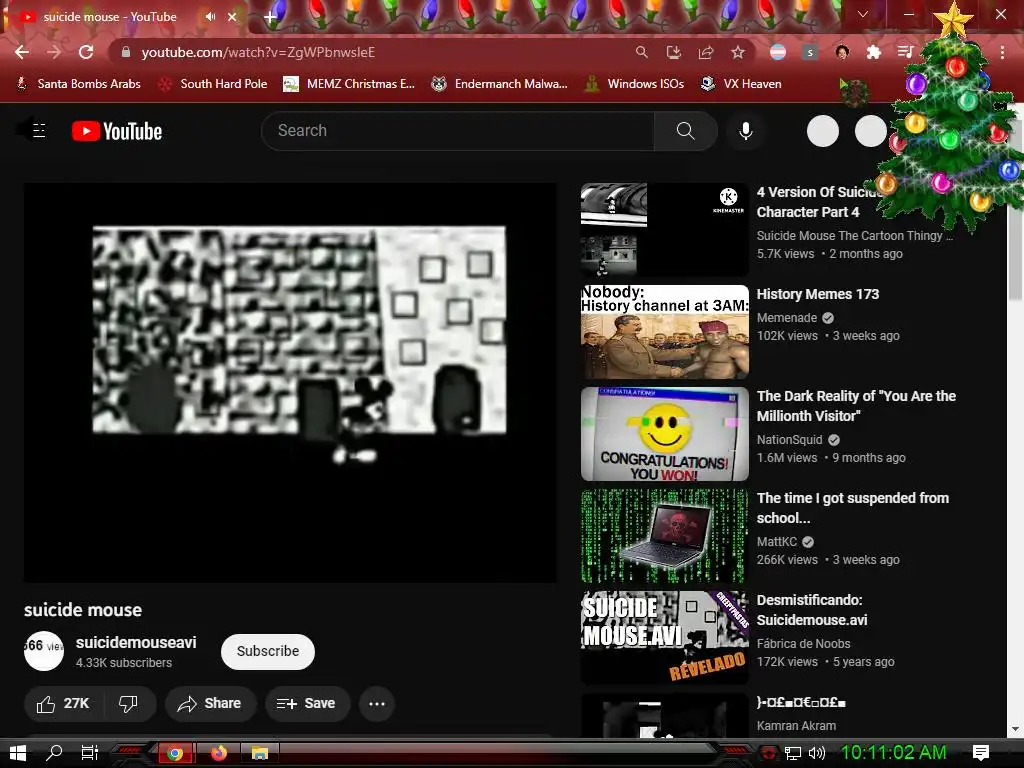Like the video with thumbs up

(x=63, y=703)
